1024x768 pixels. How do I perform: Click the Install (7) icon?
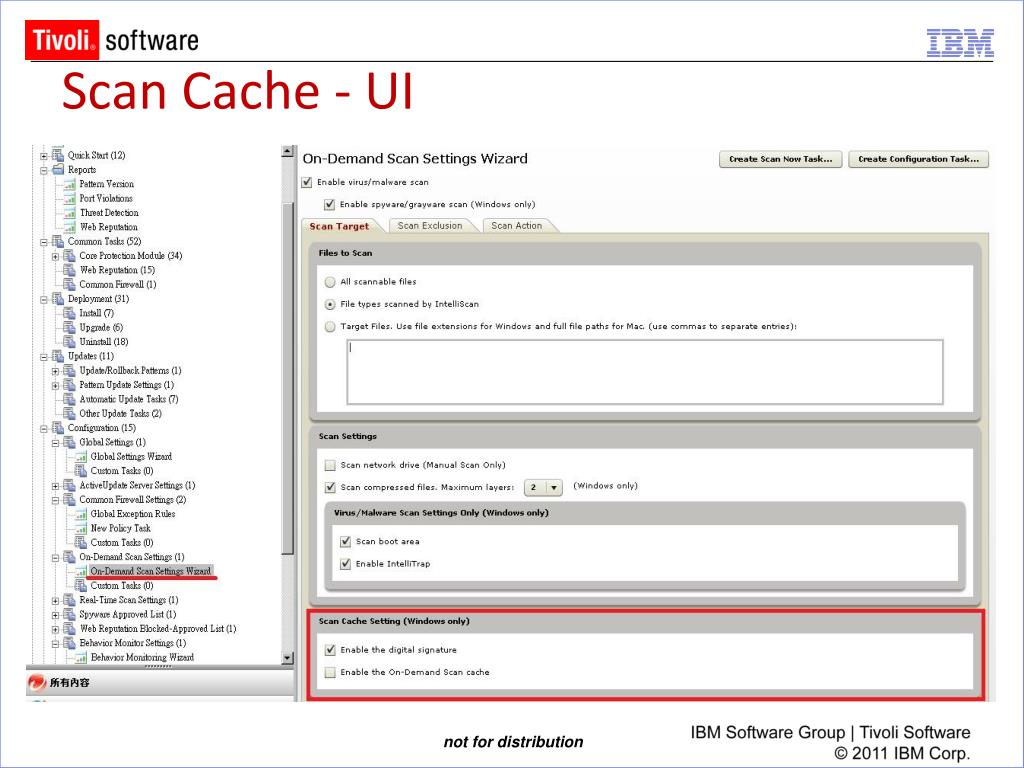click(x=69, y=313)
